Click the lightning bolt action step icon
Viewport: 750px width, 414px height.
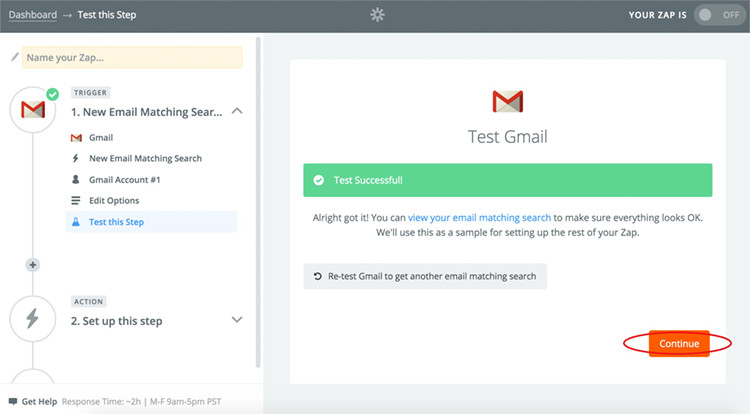click(x=33, y=318)
